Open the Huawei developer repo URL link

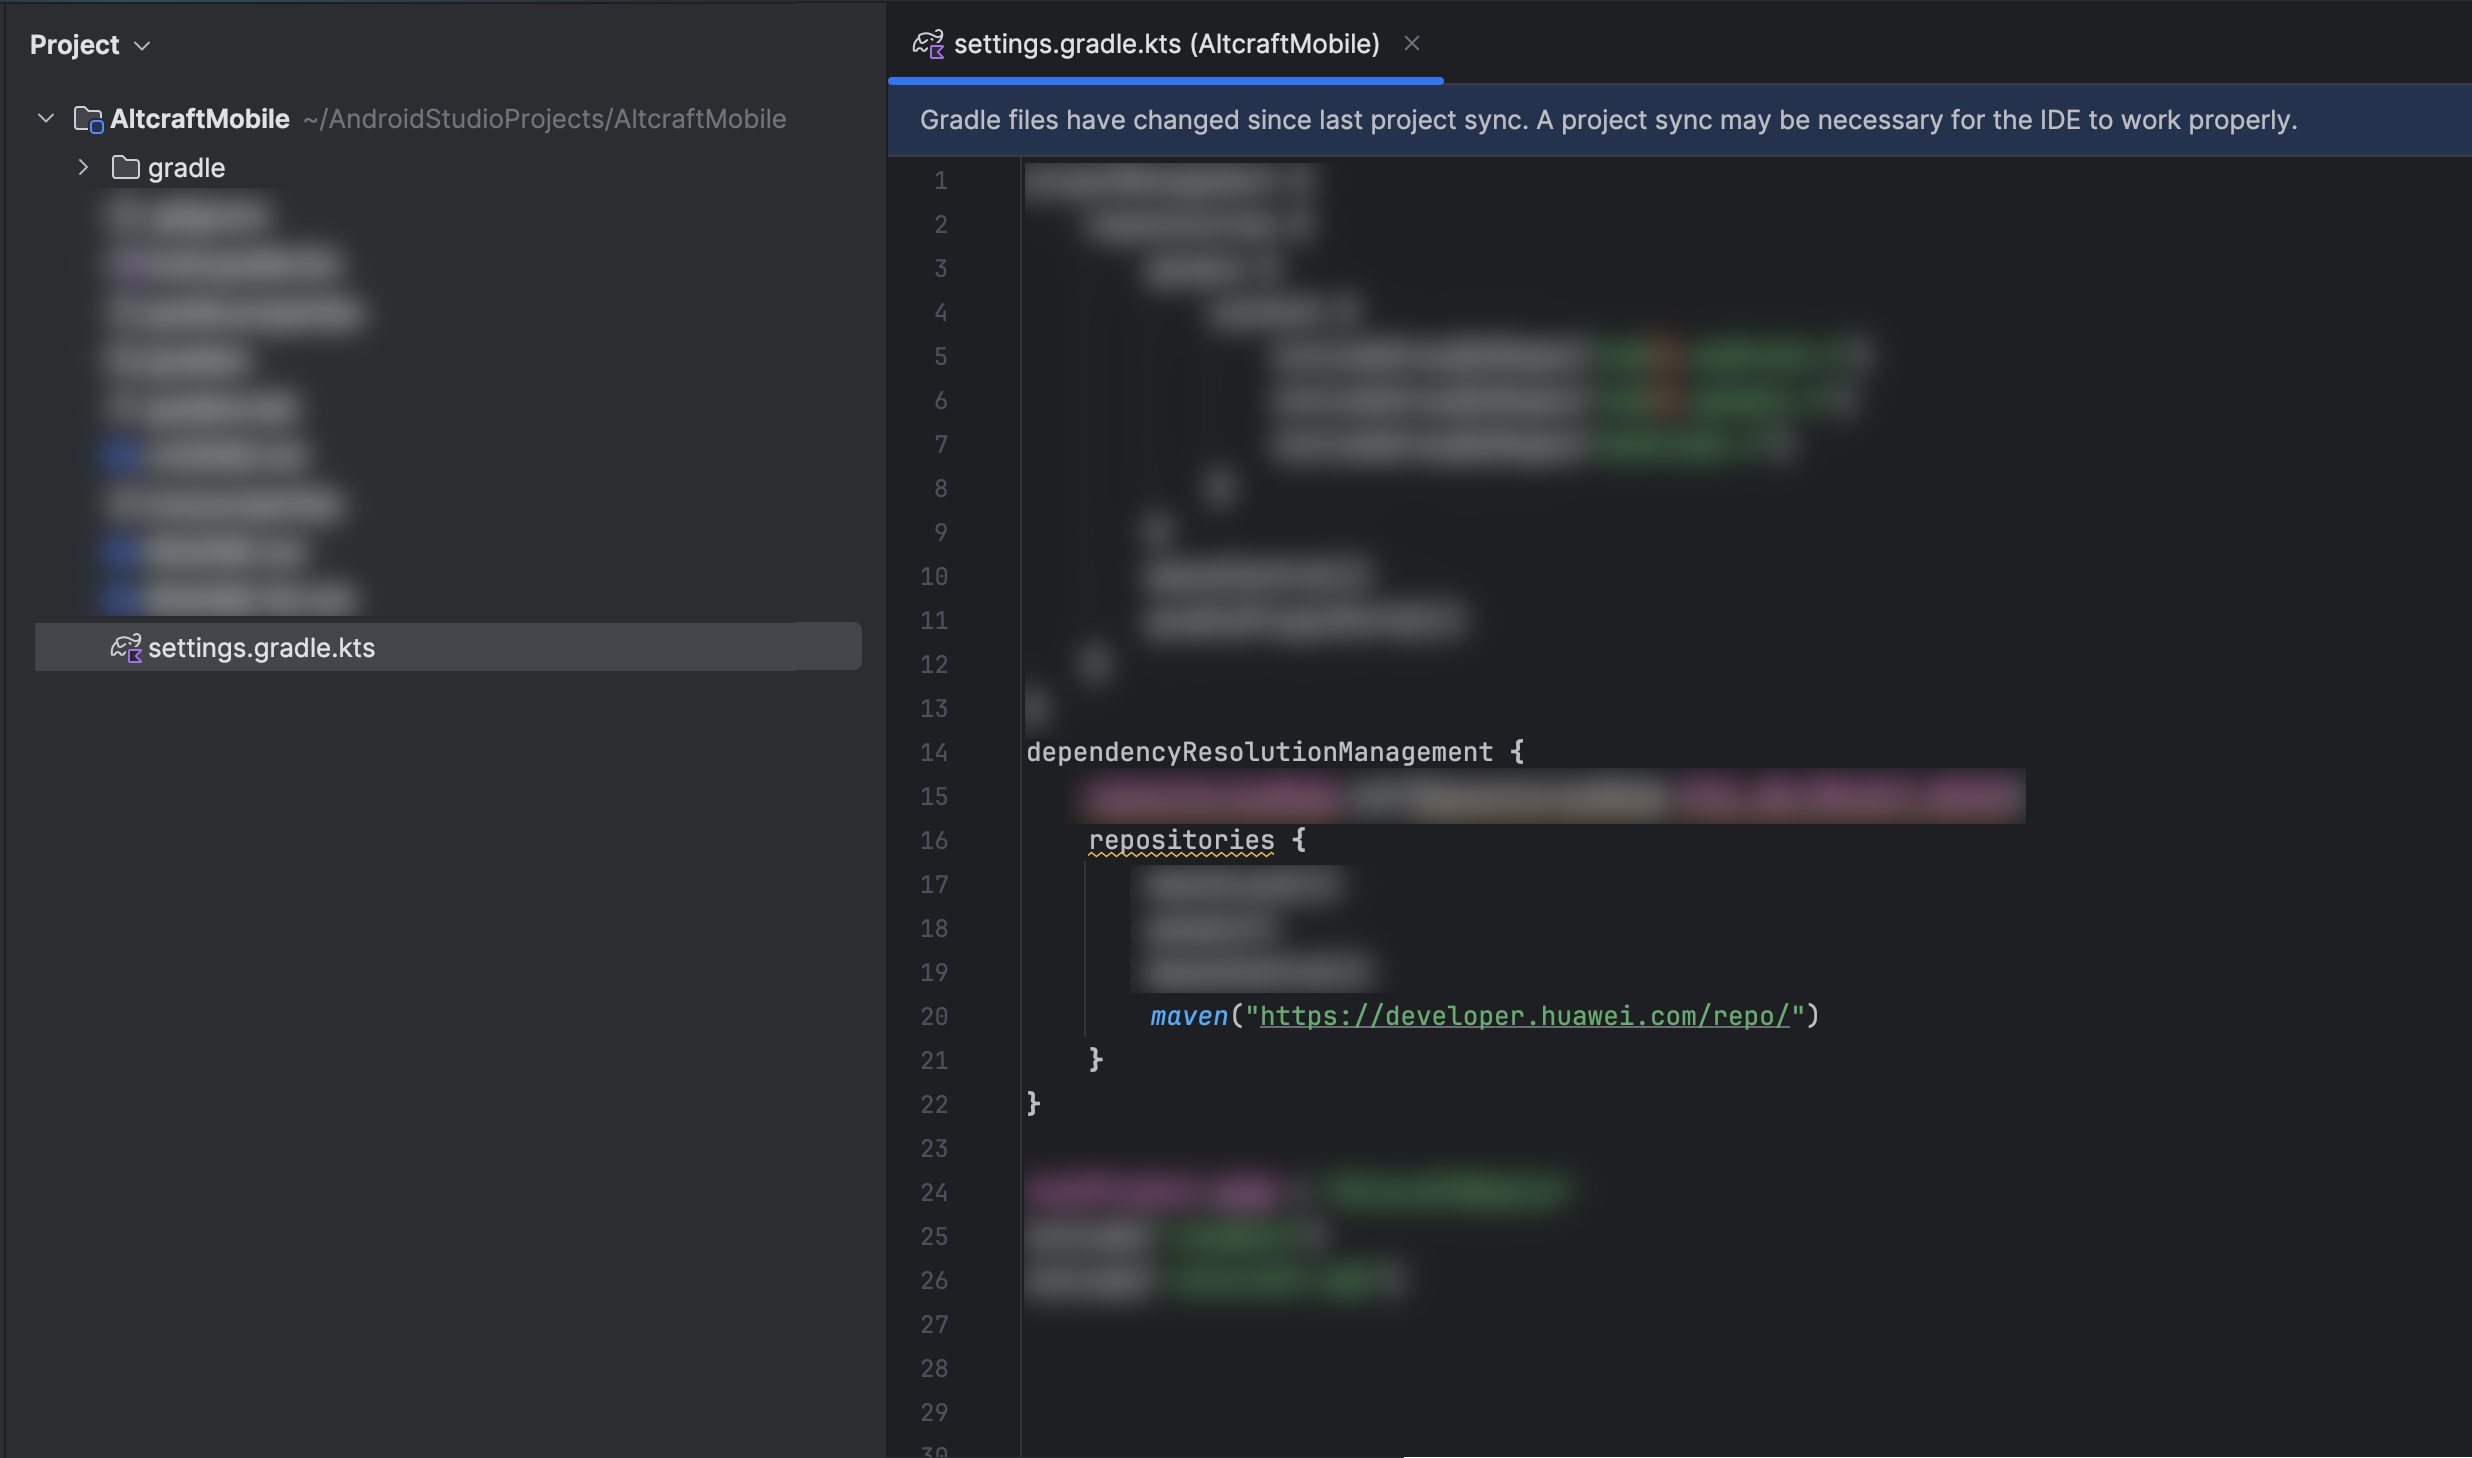tap(1523, 1016)
